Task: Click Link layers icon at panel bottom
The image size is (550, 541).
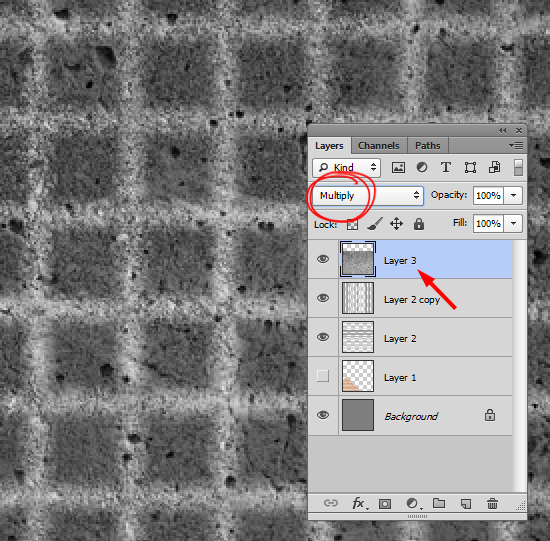Action: (x=330, y=503)
